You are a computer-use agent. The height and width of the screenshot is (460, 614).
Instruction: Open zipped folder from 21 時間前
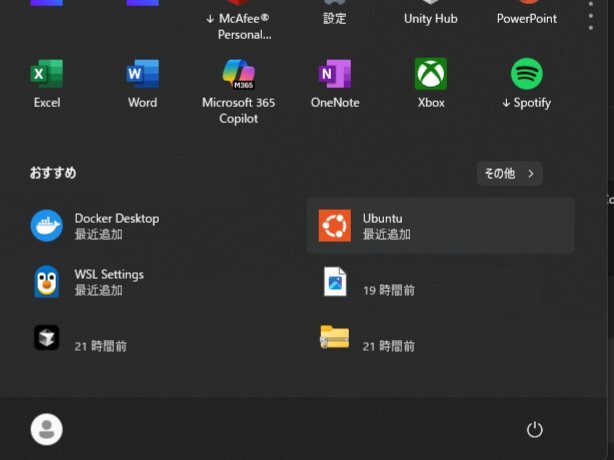coord(441,337)
